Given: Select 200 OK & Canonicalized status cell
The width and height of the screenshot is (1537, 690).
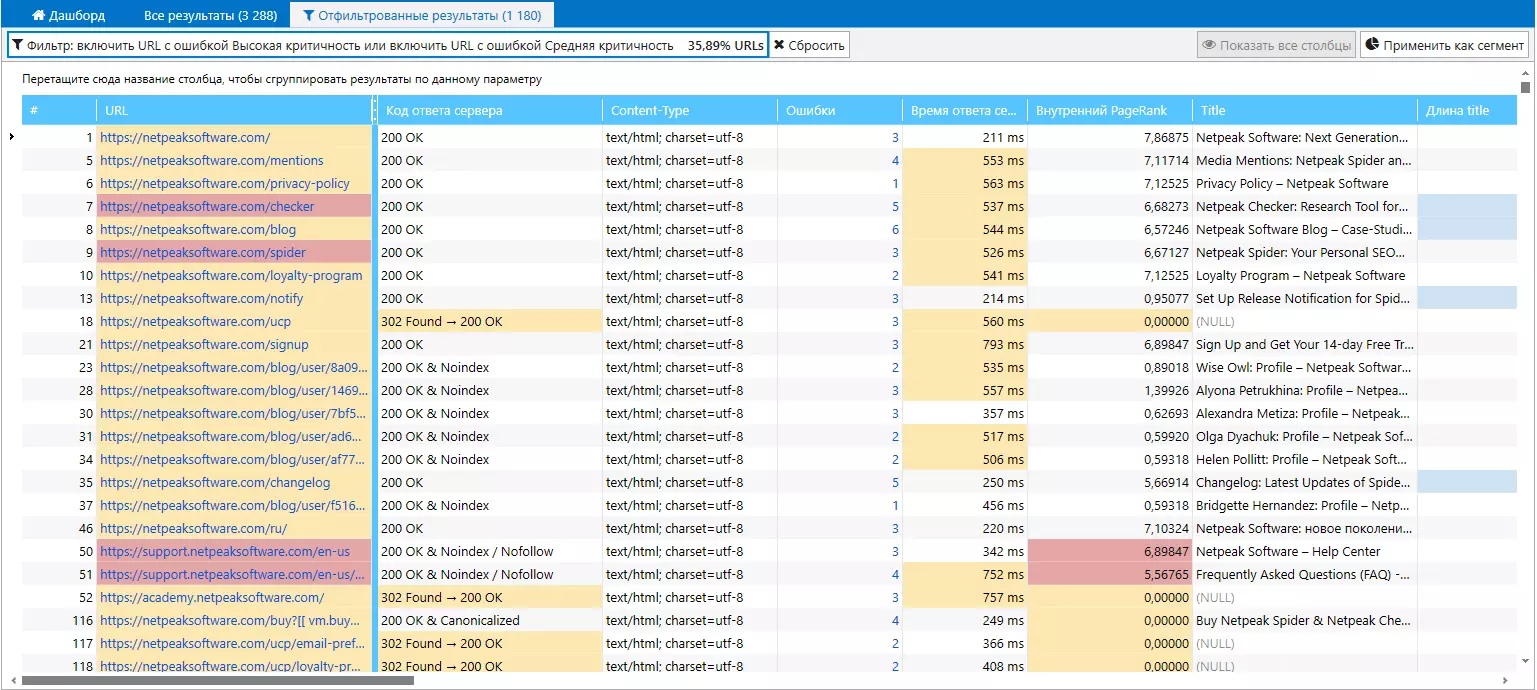Looking at the screenshot, I should [x=490, y=621].
